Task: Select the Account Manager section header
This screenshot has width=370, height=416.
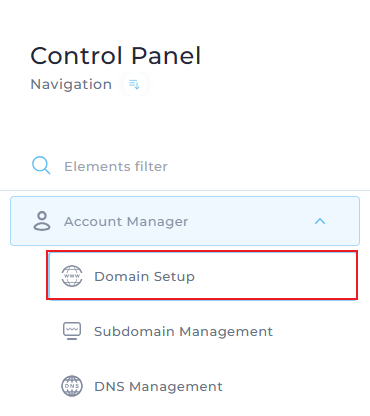Action: 185,221
